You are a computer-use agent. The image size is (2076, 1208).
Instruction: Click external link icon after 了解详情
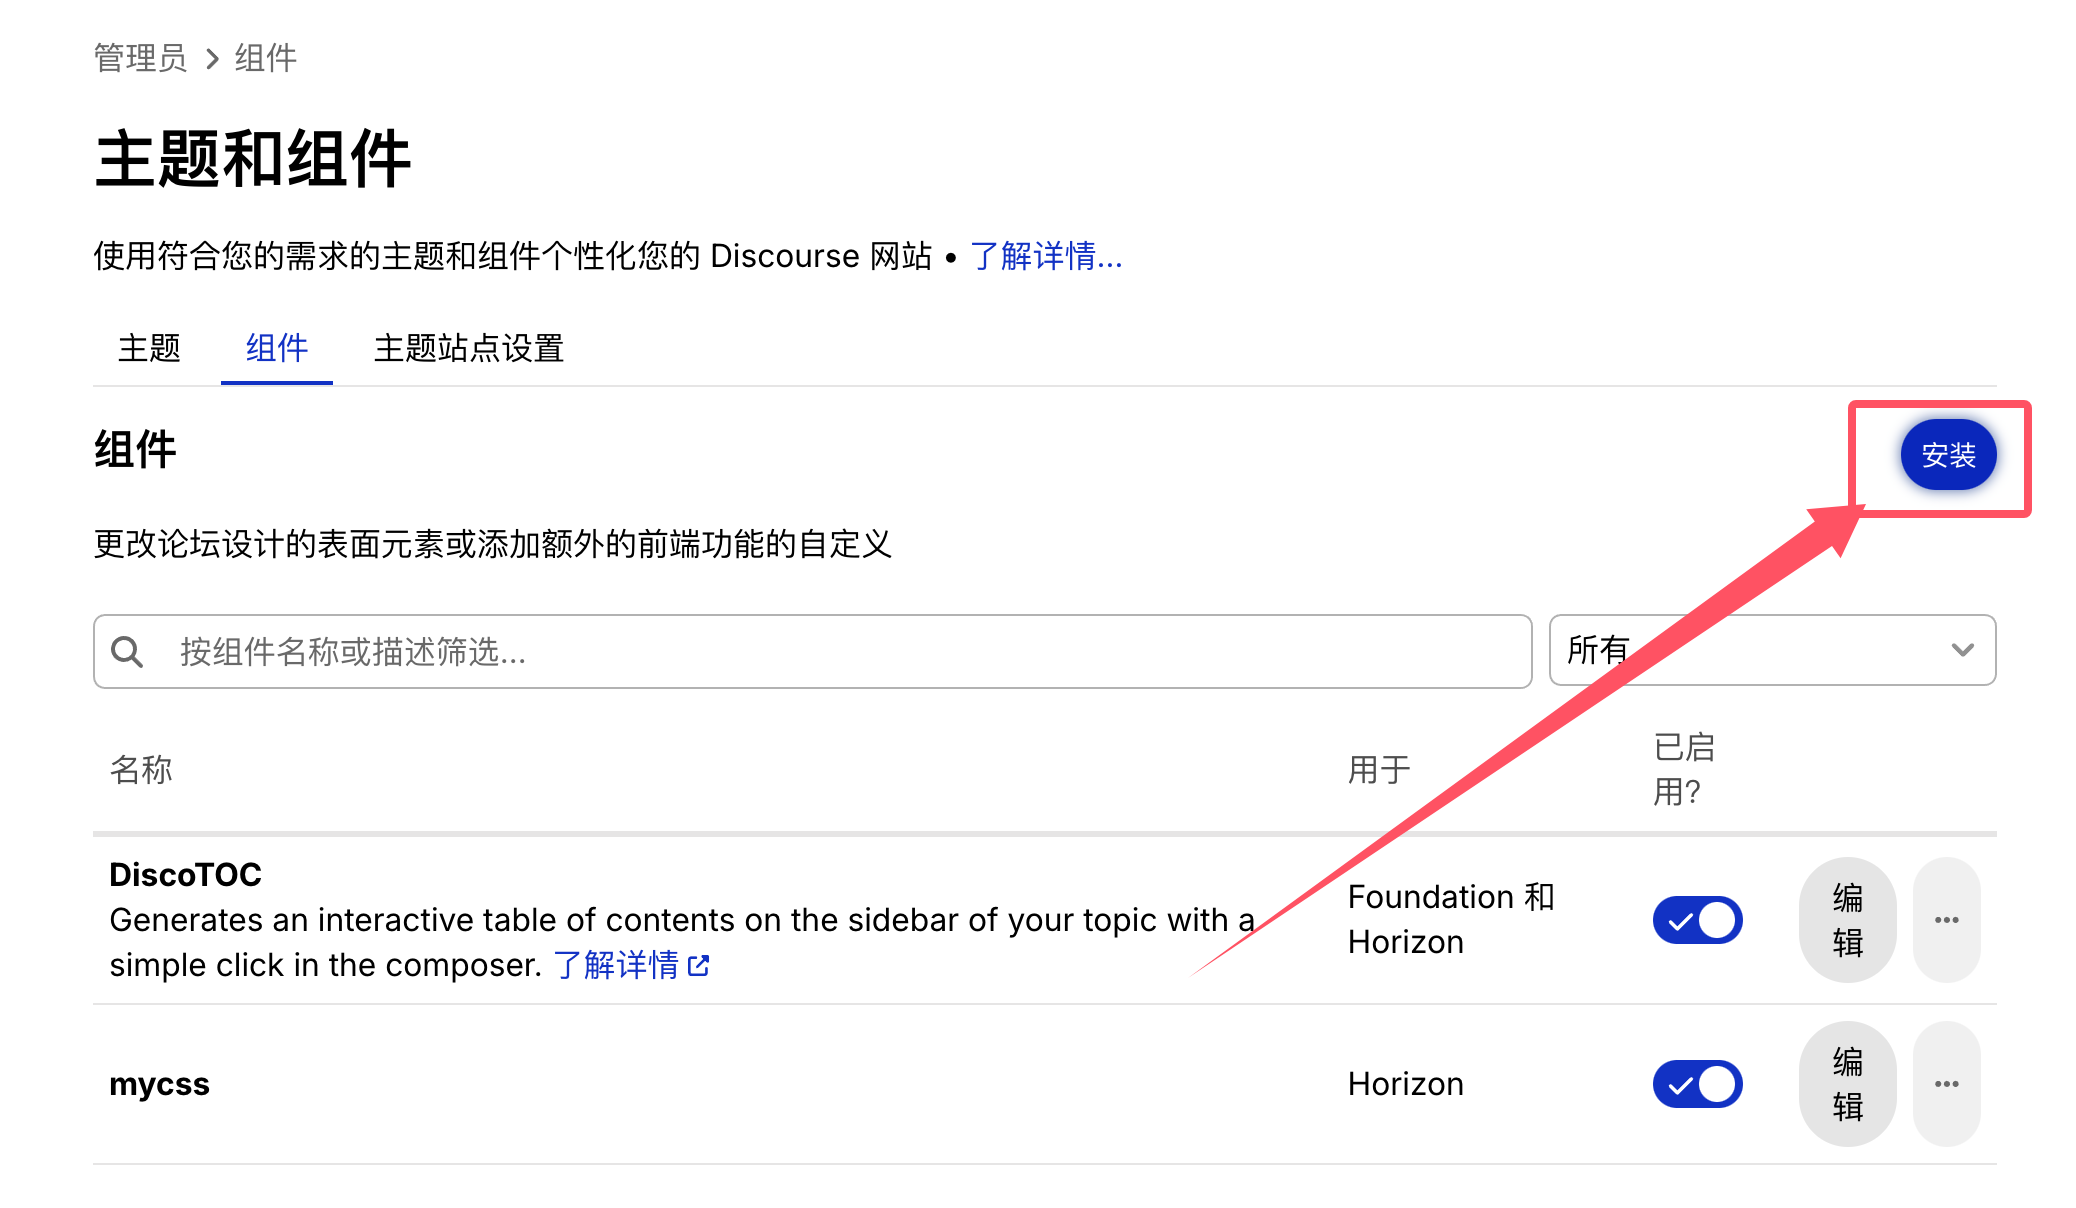coord(699,965)
